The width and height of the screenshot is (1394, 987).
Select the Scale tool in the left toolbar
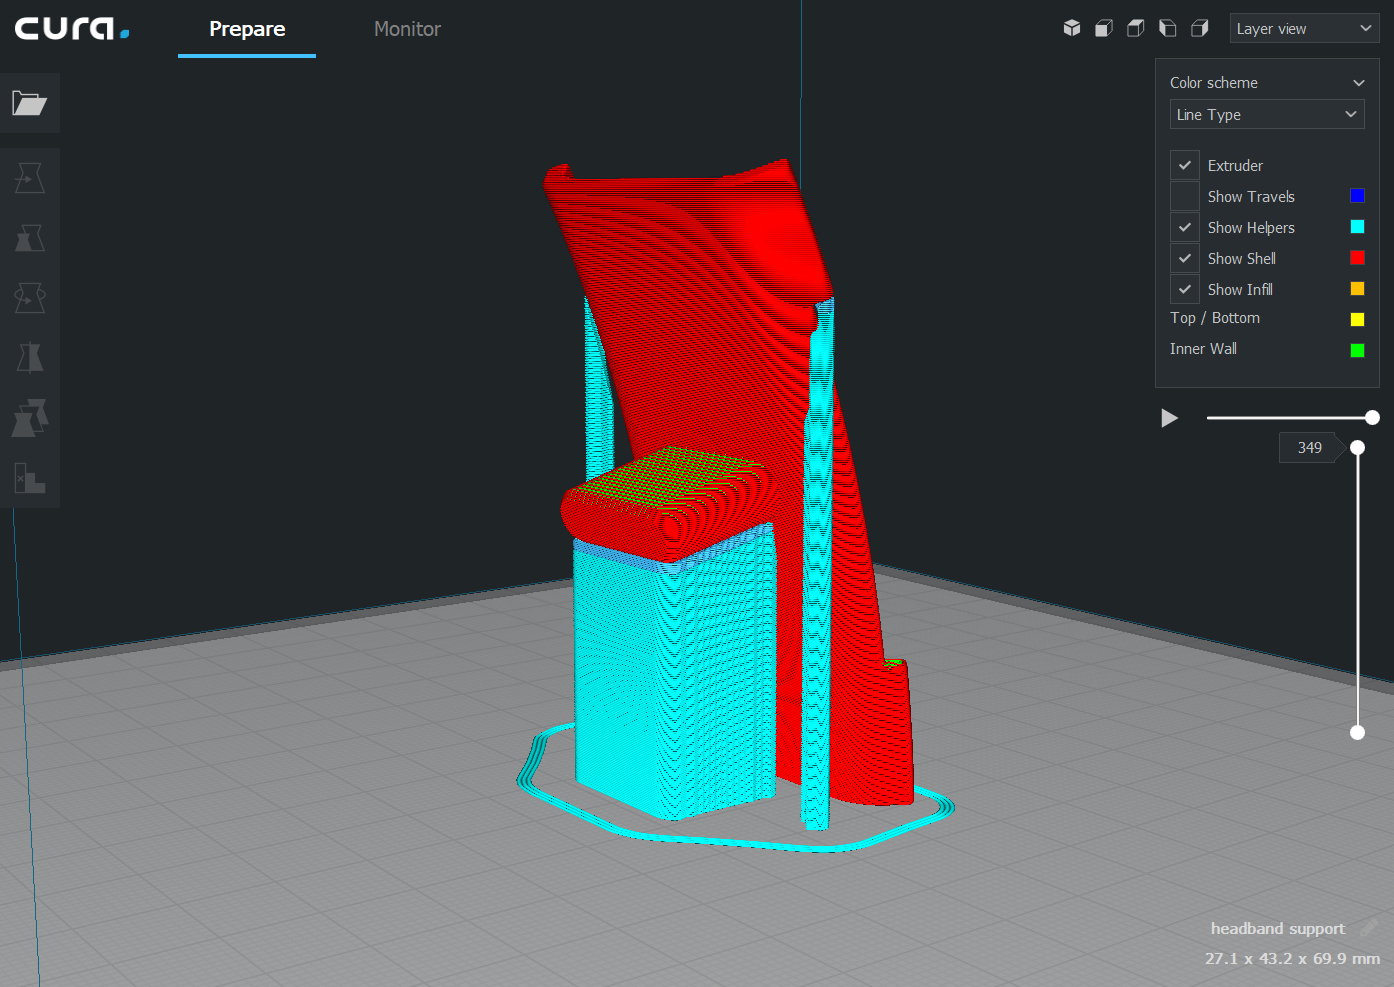click(x=29, y=238)
